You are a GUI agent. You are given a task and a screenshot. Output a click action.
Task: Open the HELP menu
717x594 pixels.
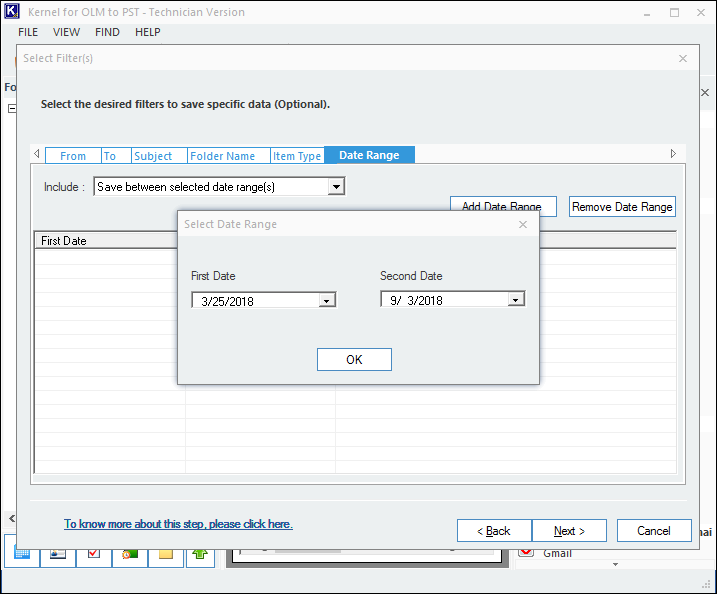[x=148, y=32]
